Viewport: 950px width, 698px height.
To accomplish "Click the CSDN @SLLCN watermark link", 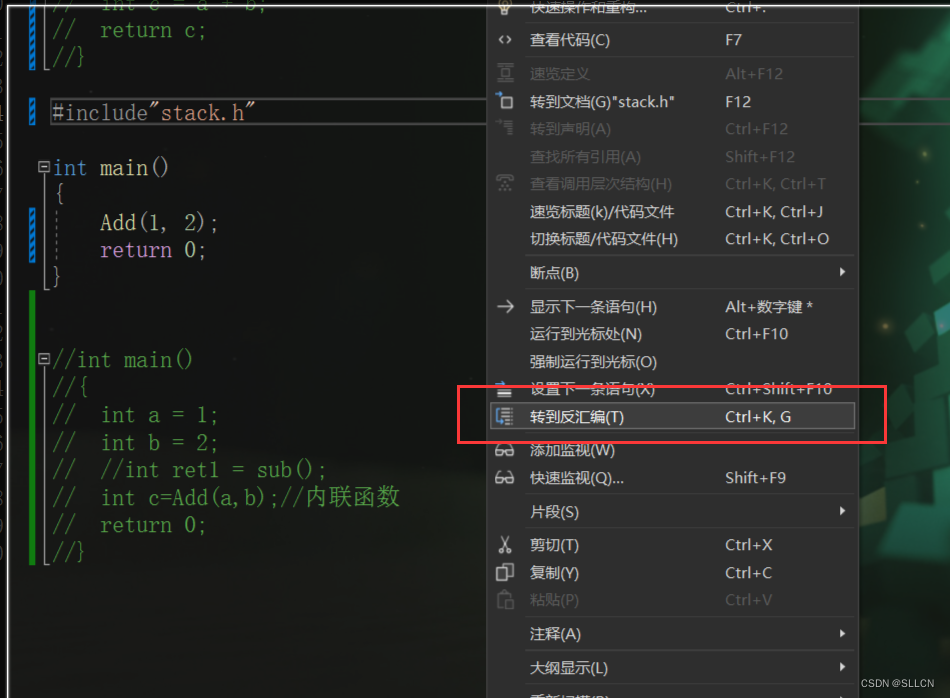I will (897, 683).
